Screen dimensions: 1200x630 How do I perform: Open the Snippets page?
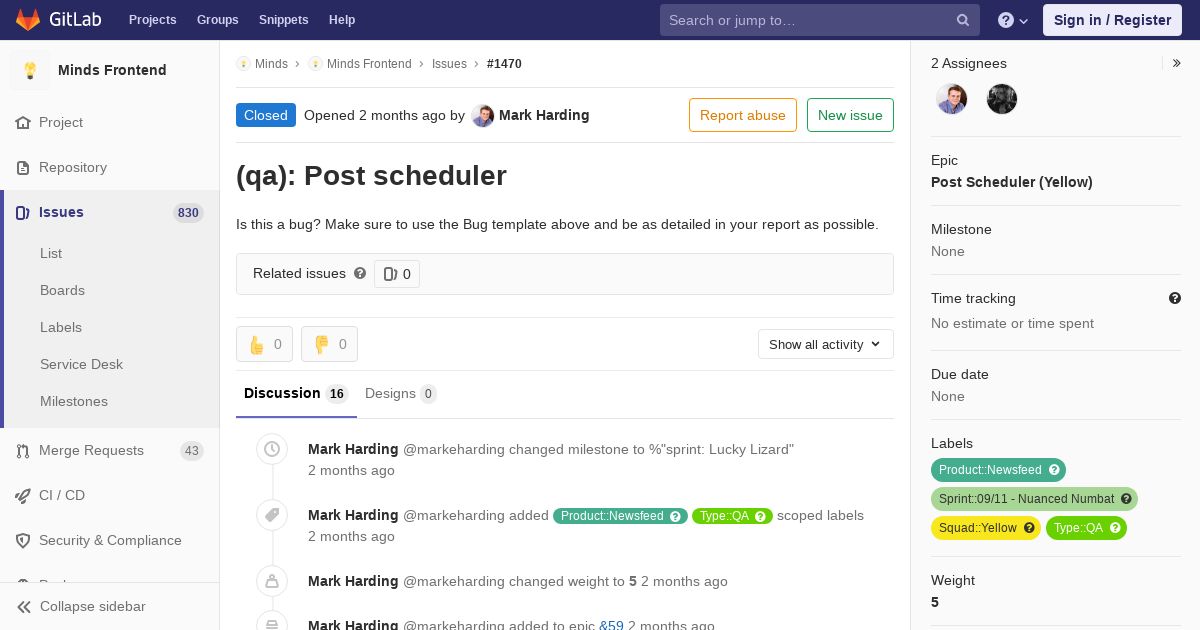pyautogui.click(x=283, y=20)
